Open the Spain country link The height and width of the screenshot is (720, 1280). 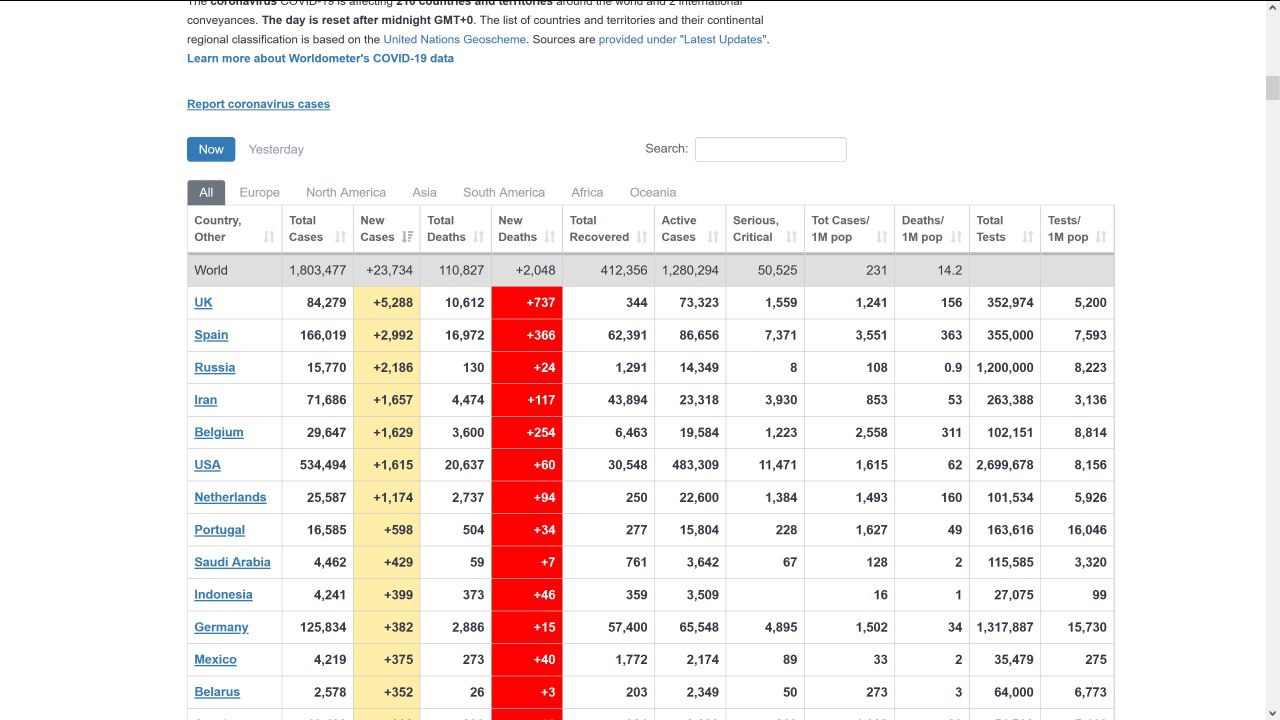[x=211, y=335]
